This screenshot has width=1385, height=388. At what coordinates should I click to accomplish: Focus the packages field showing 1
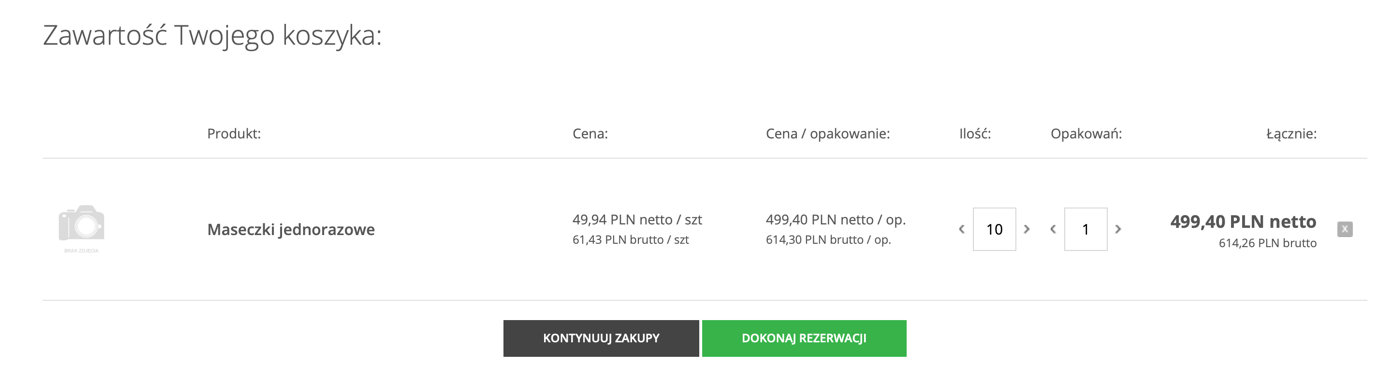pos(1085,229)
